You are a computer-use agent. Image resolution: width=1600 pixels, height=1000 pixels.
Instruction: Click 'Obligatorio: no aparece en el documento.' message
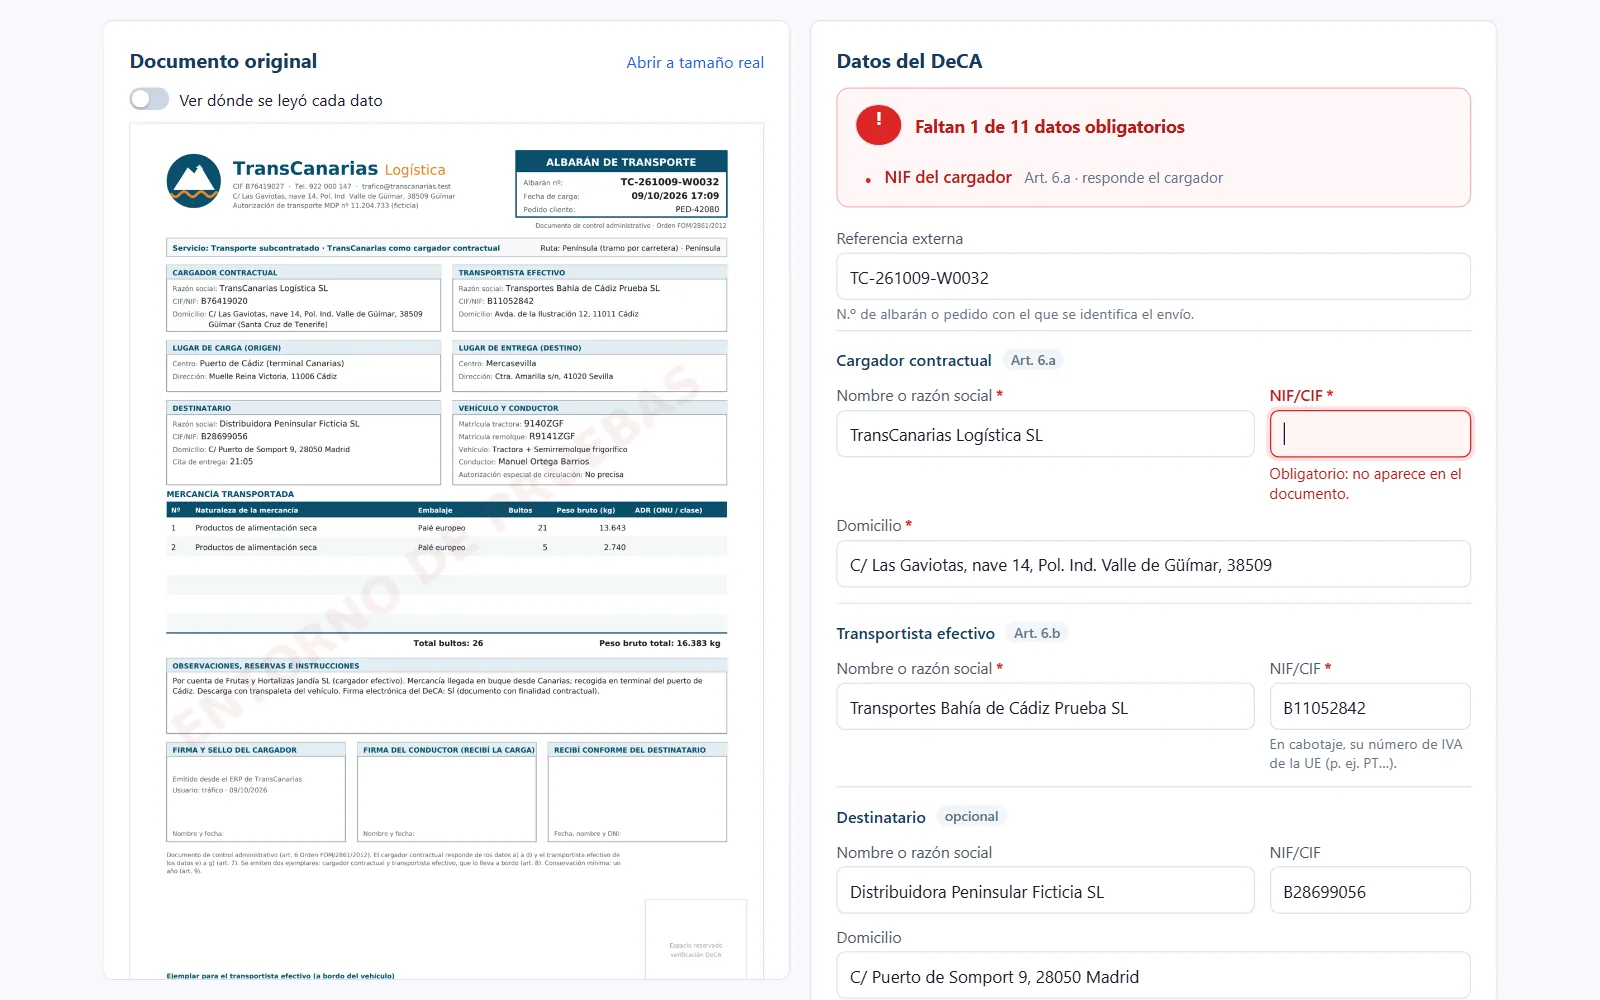click(x=1365, y=484)
